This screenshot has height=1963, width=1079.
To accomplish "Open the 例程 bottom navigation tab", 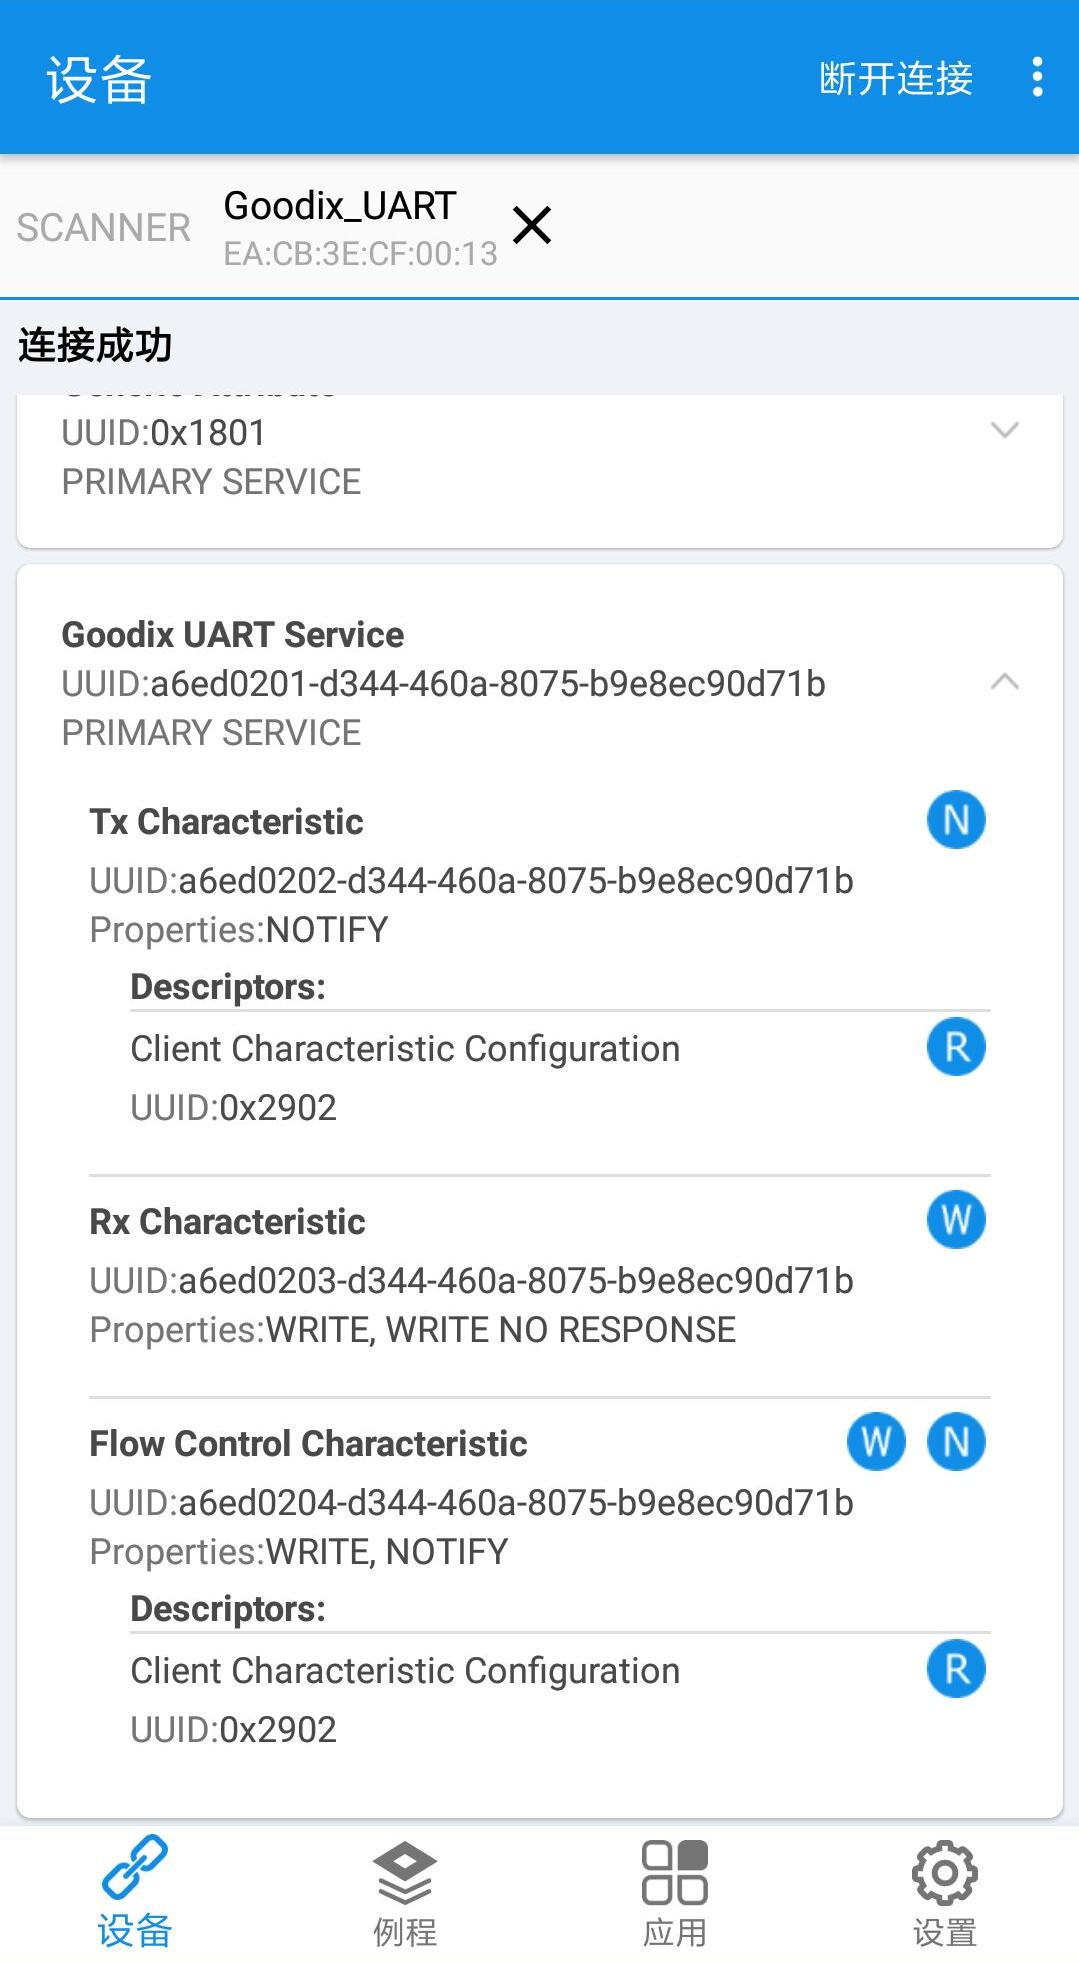I will [405, 1893].
